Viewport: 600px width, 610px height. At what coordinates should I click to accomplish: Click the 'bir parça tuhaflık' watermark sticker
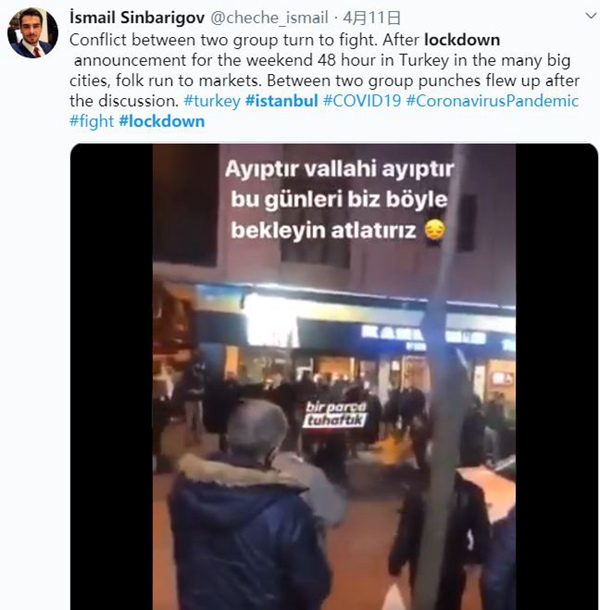[x=335, y=415]
